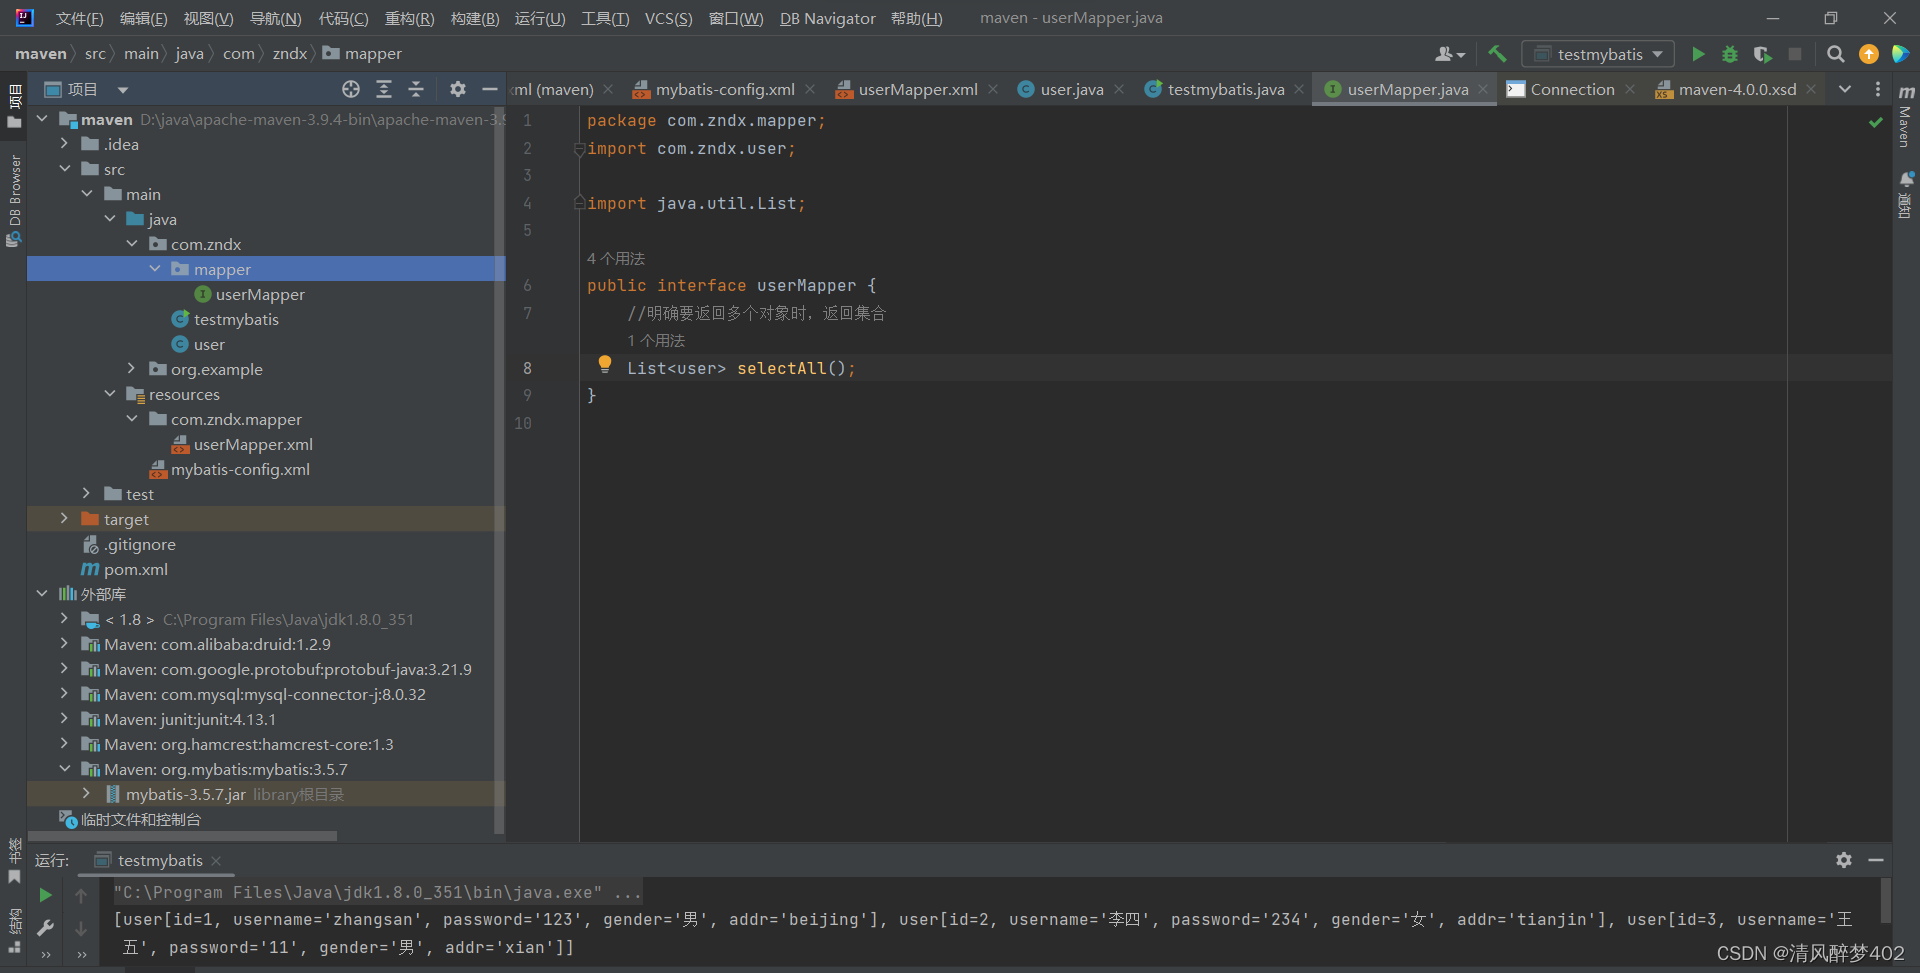1920x973 pixels.
Task: Show hidden editor tabs via the chevron
Action: (x=1845, y=89)
